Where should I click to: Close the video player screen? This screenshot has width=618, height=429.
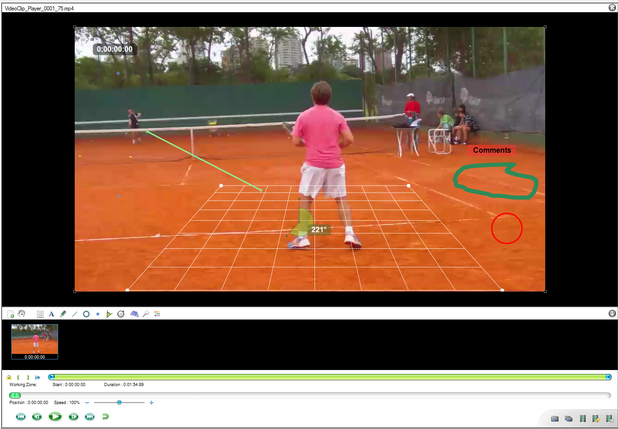pyautogui.click(x=611, y=7)
